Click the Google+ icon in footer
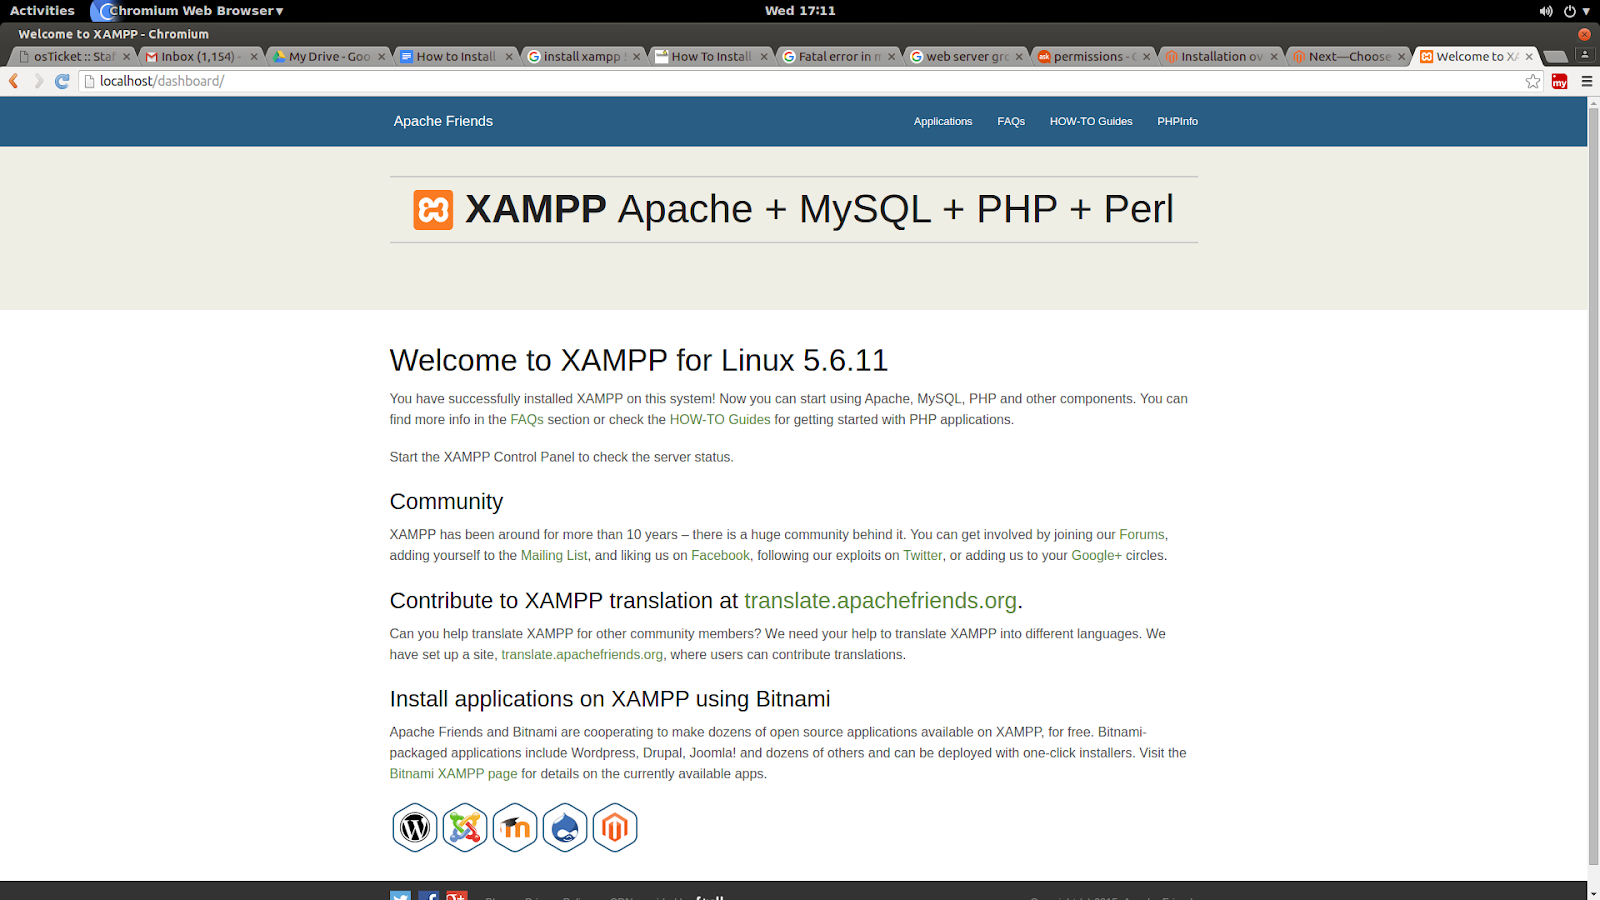 tap(456, 896)
